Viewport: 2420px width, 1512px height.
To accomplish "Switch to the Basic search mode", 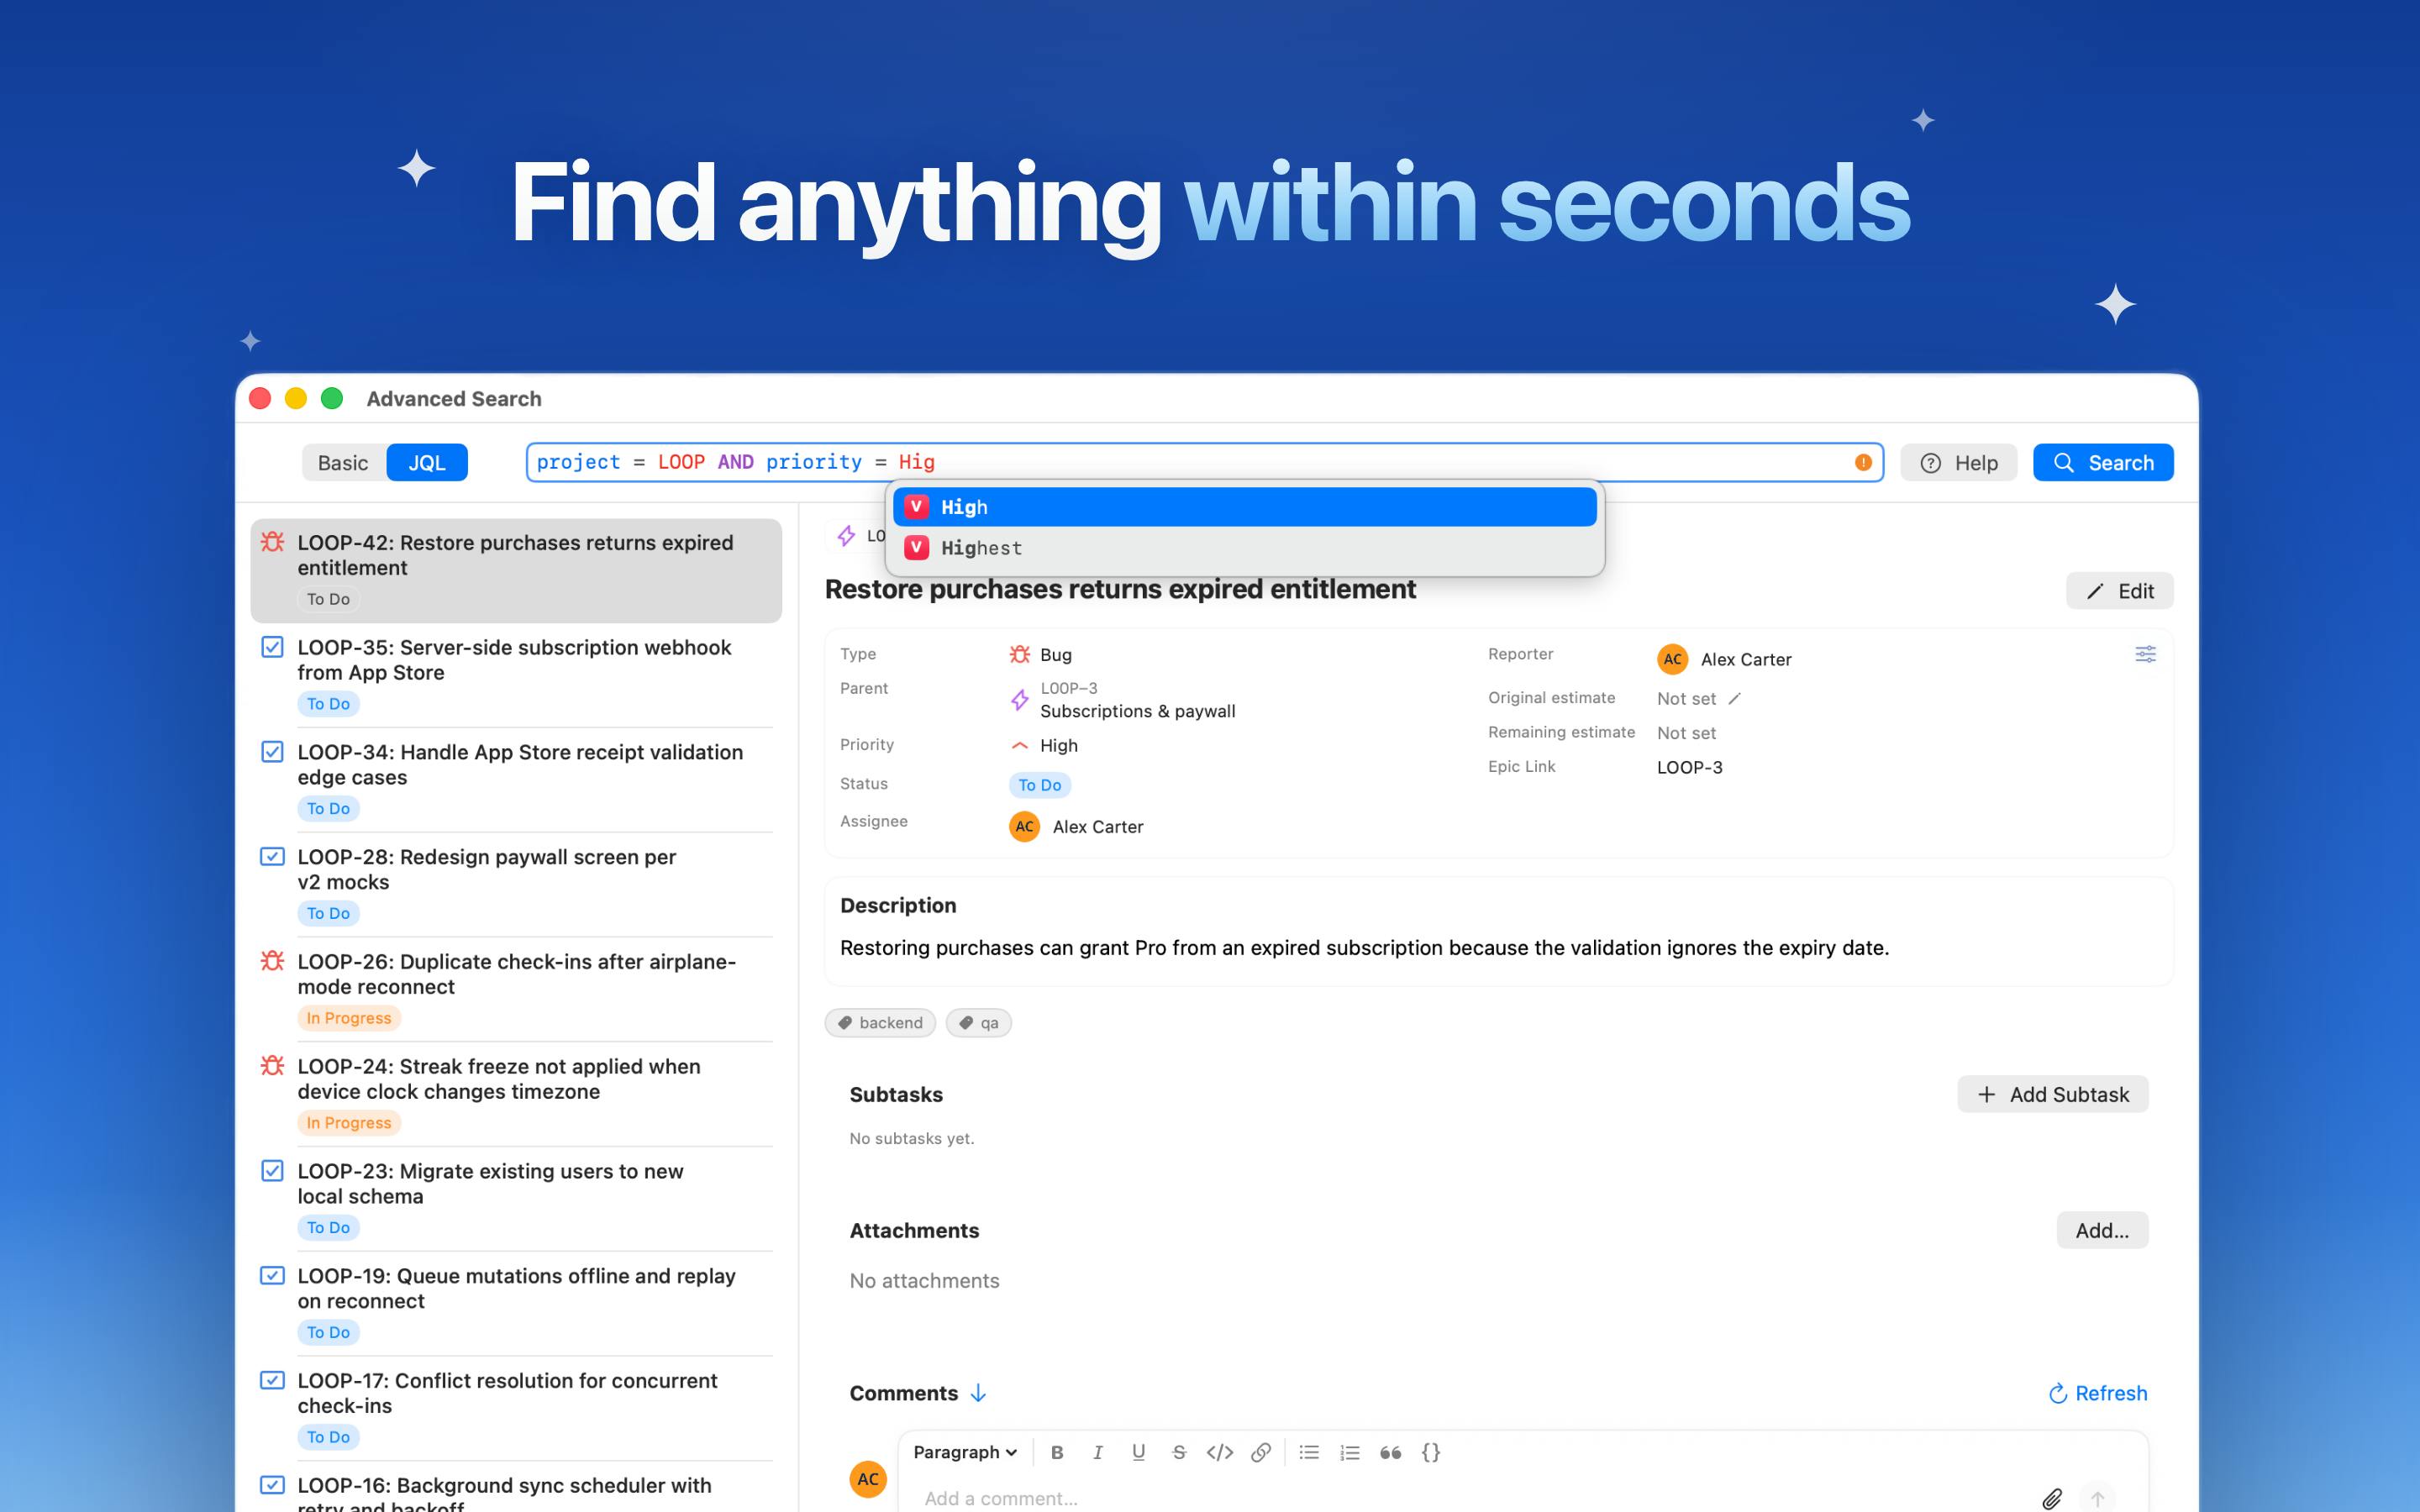I will [343, 462].
